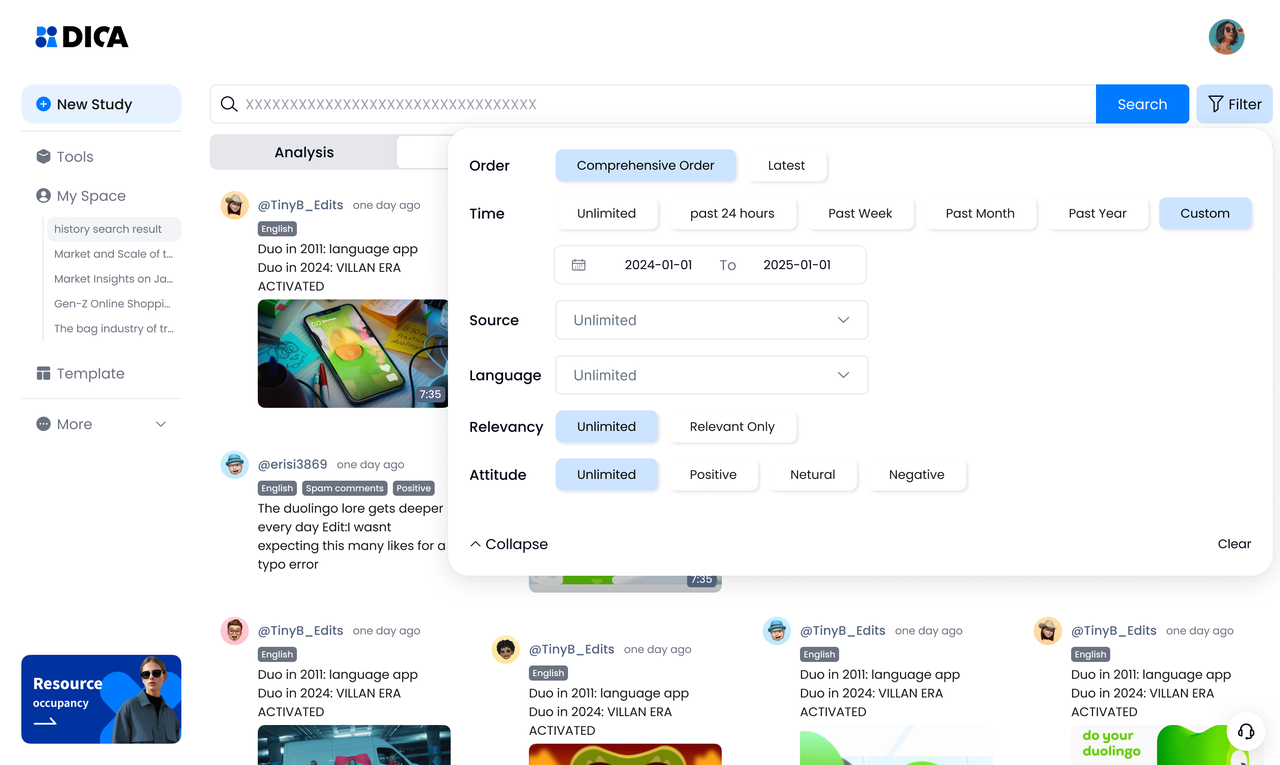
Task: Select Unlimited attitude option
Action: (606, 474)
